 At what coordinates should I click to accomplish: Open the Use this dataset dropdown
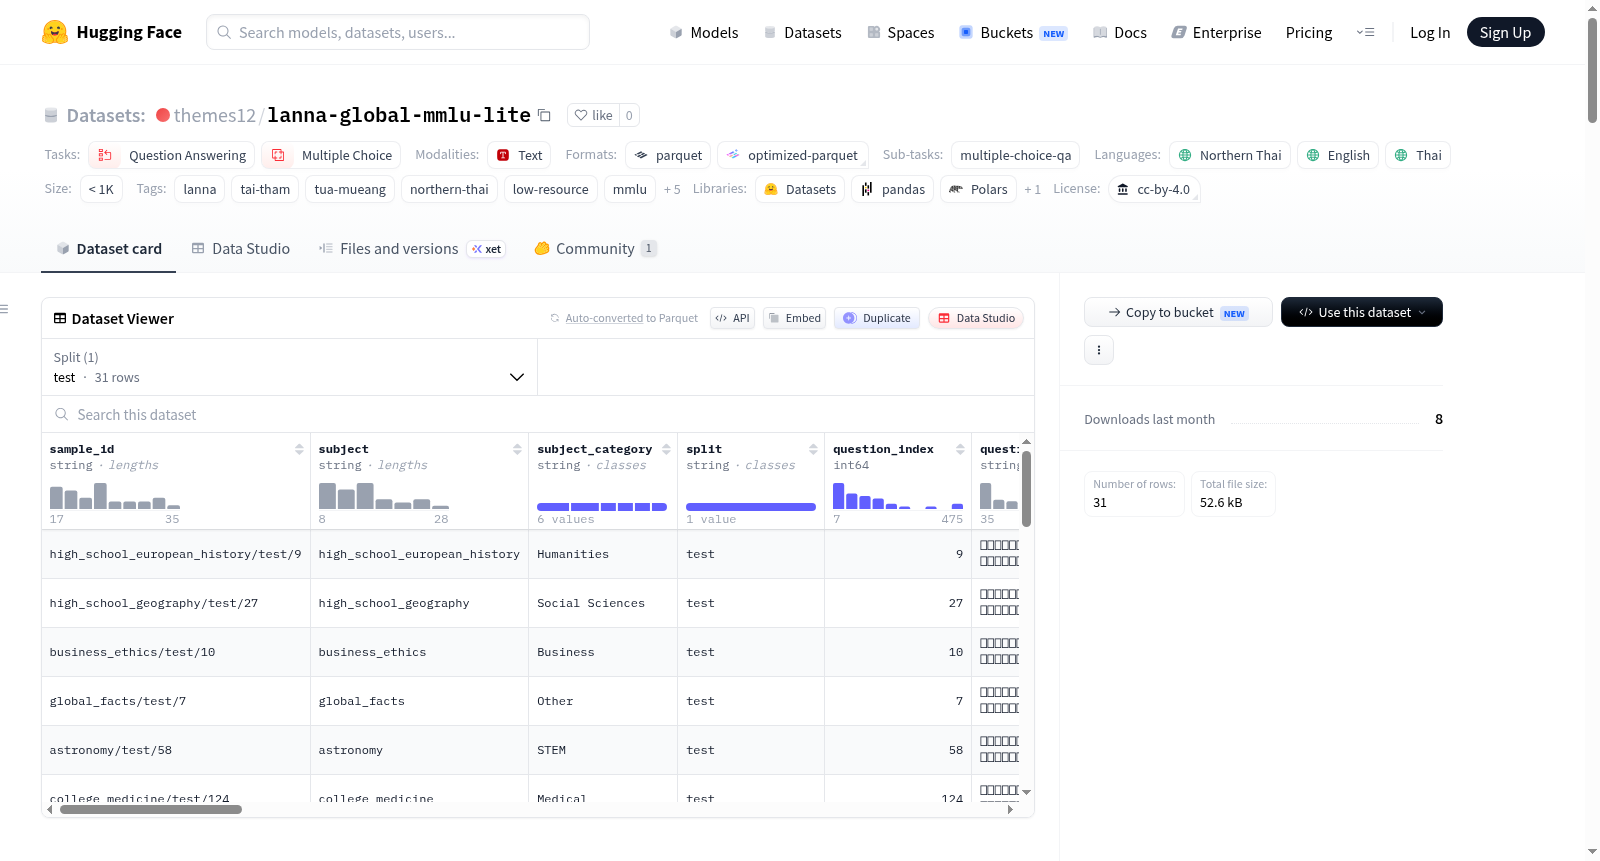(1361, 312)
